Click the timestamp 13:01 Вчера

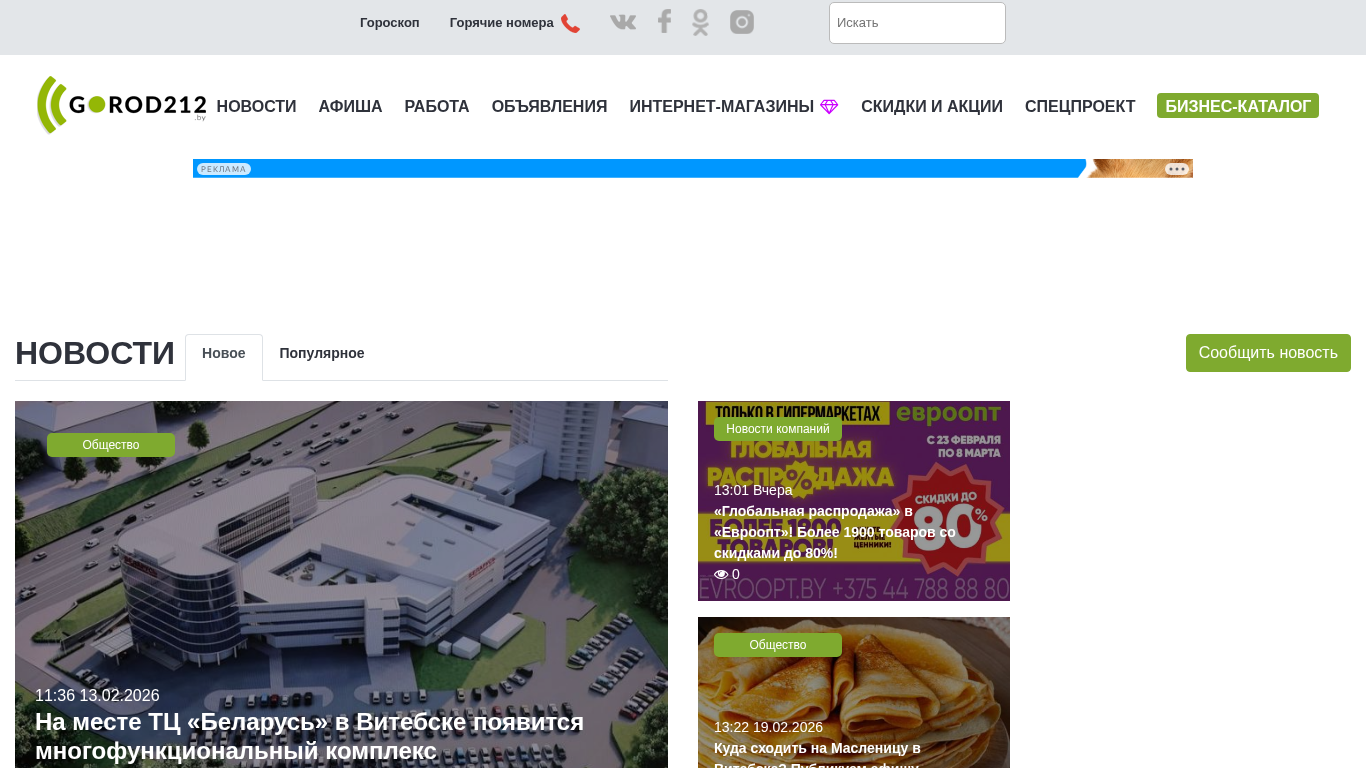pyautogui.click(x=753, y=490)
